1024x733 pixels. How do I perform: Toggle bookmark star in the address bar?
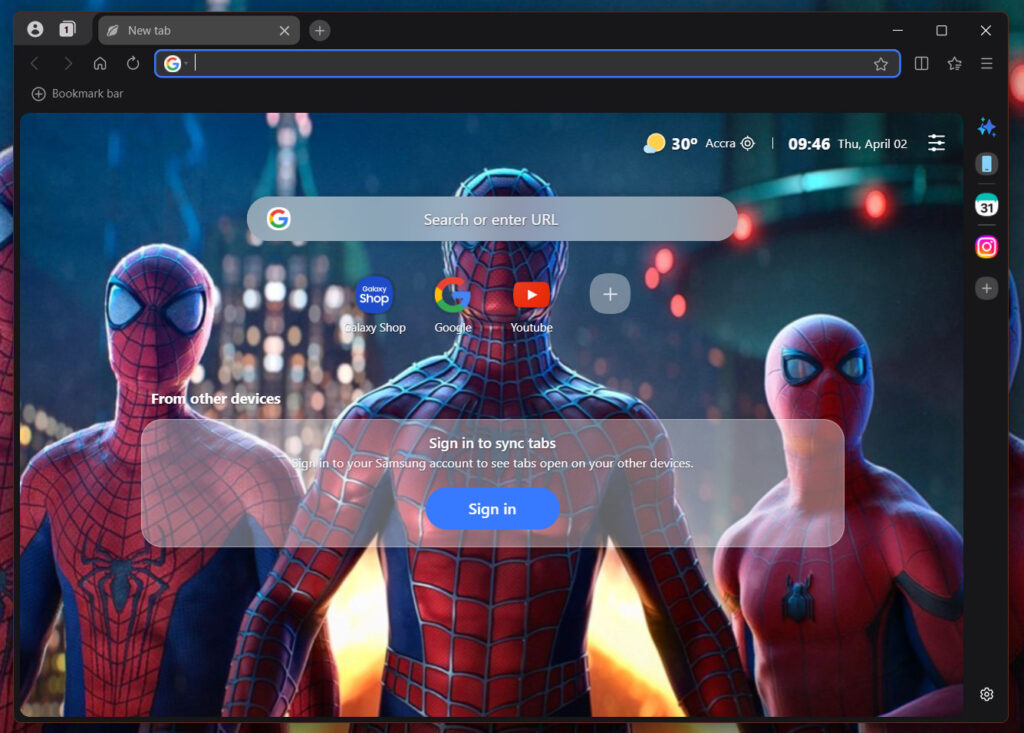tap(880, 64)
